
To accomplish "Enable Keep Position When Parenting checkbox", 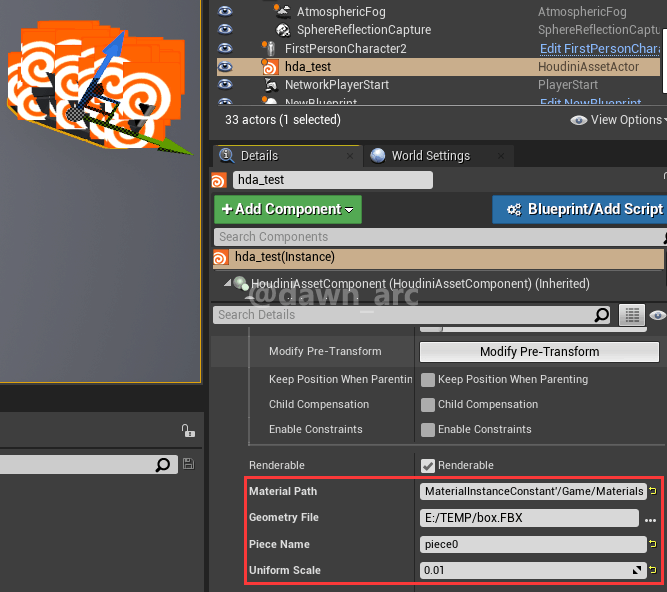I will coord(428,380).
